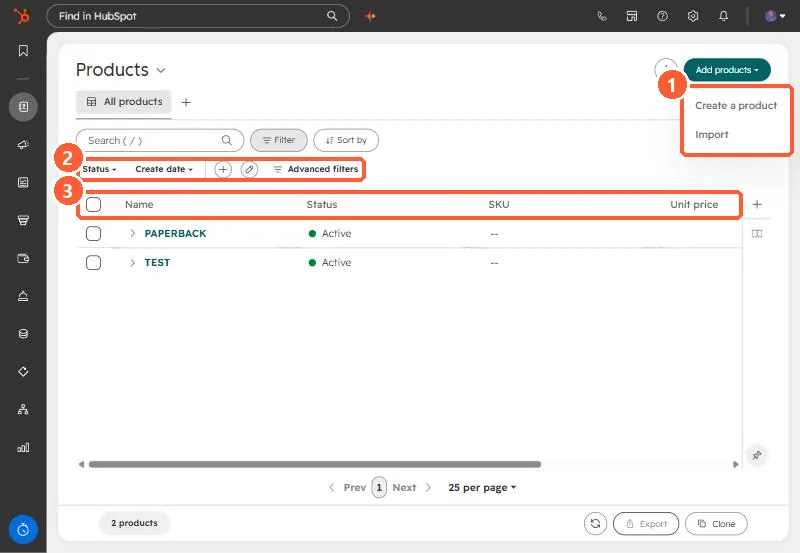The height and width of the screenshot is (553, 800).
Task: Select all products header checkbox
Action: pyautogui.click(x=93, y=205)
